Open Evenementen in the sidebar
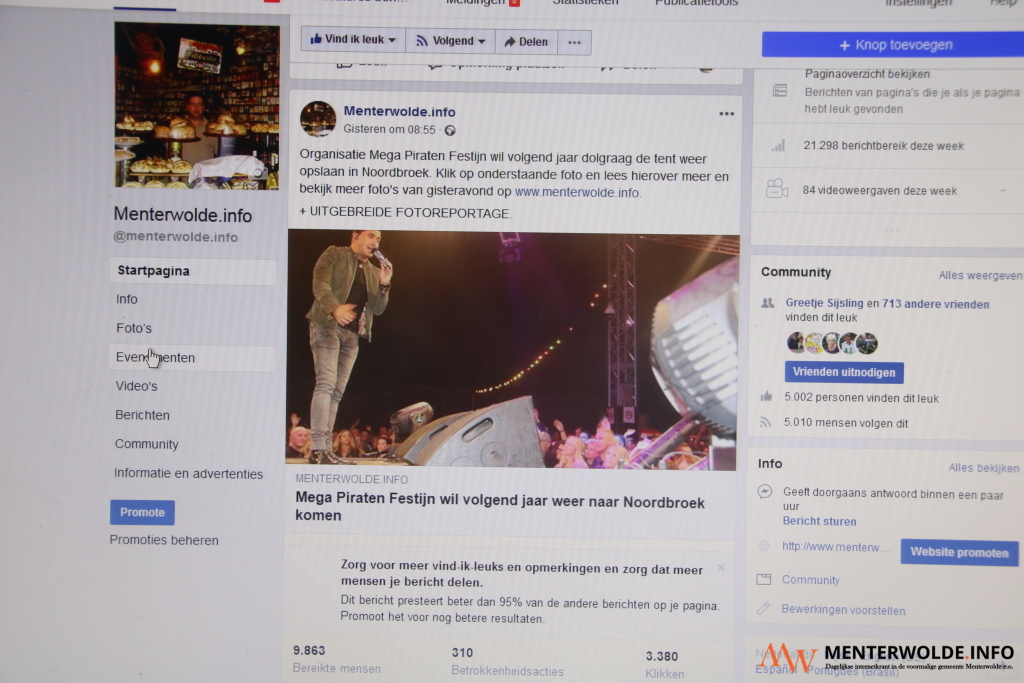Viewport: 1024px width, 683px height. (x=193, y=358)
